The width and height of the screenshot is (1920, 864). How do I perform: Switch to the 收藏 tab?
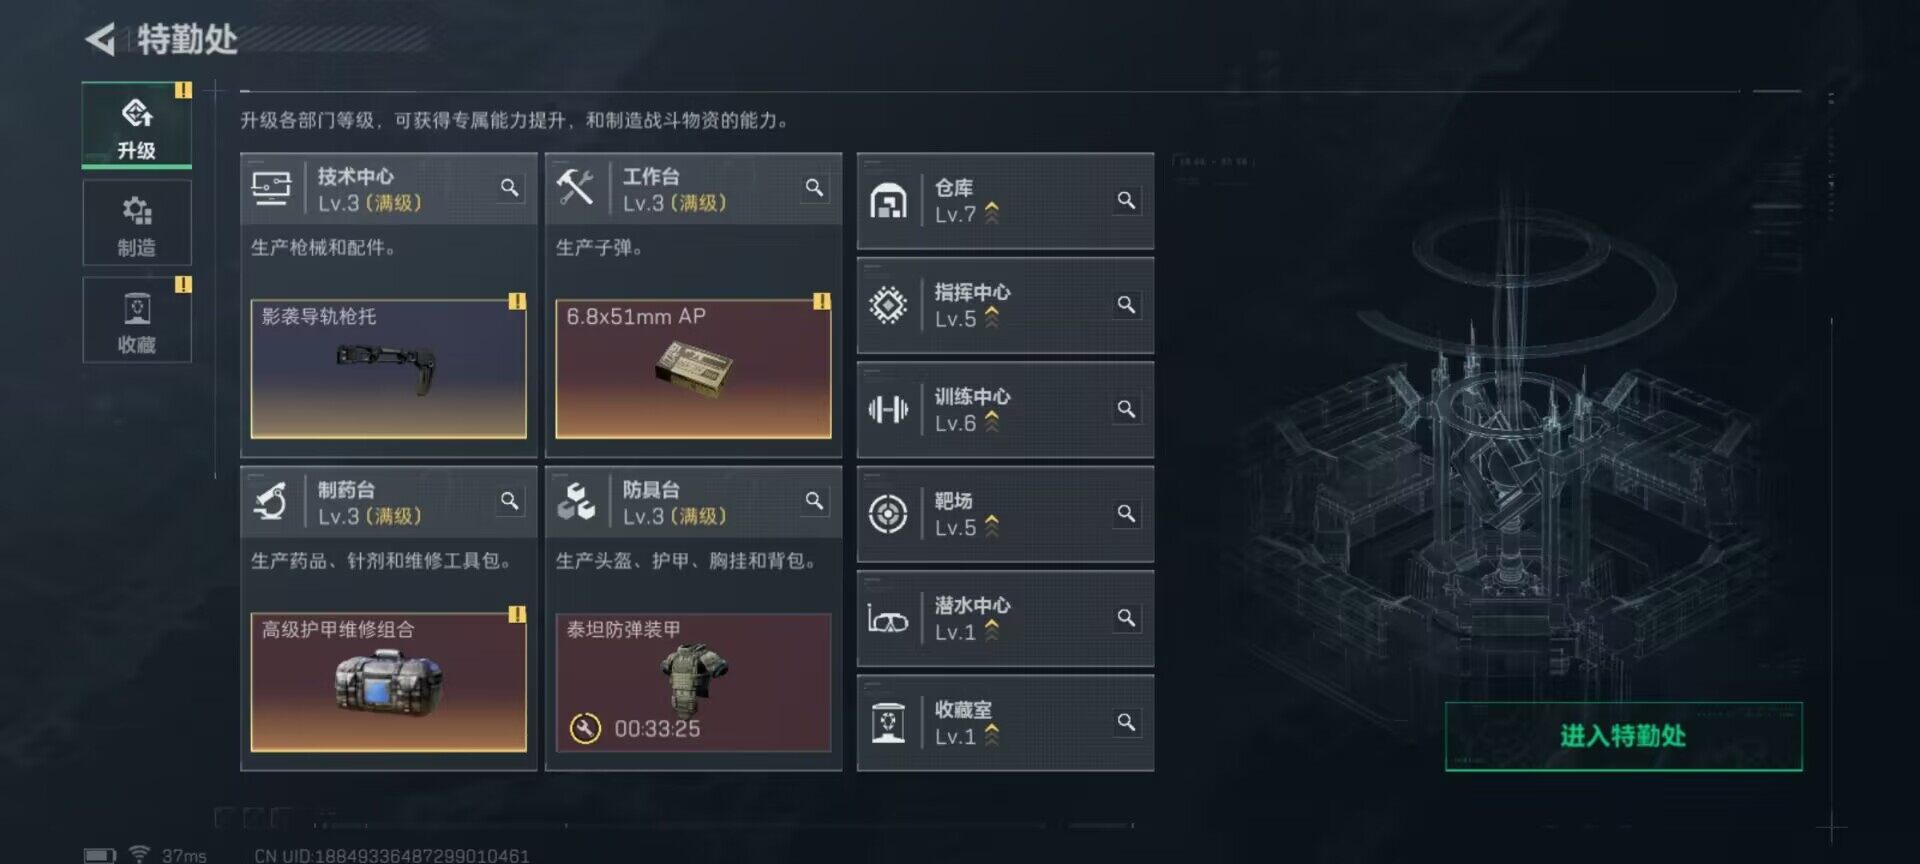[137, 320]
